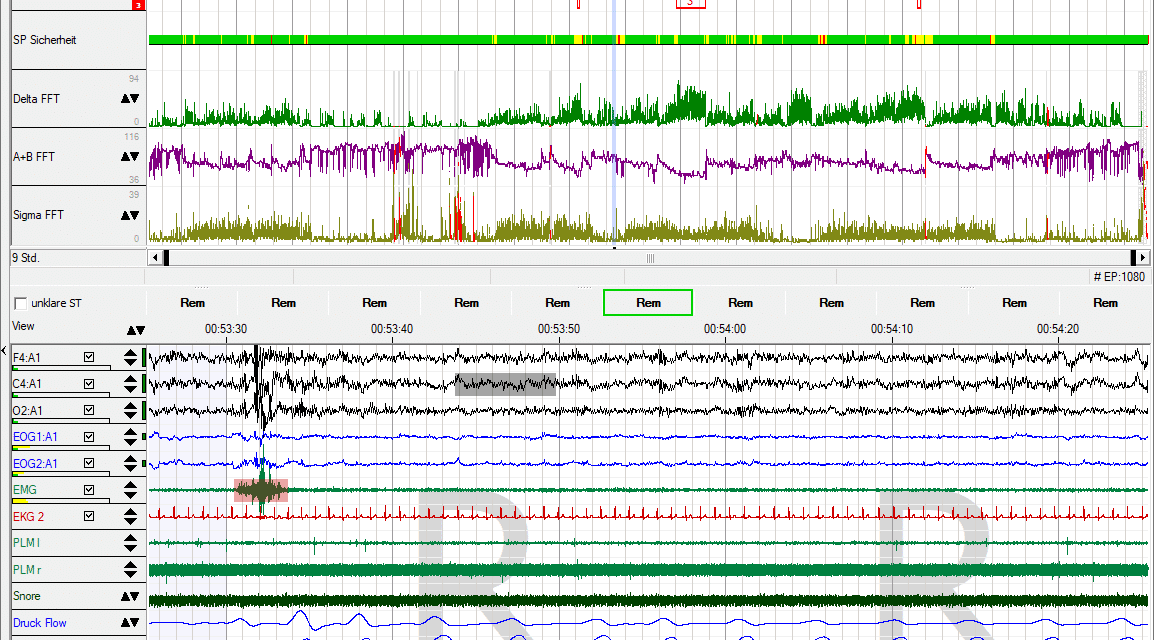Click the 00:53:30 time label
The image size is (1154, 640).
click(x=226, y=329)
